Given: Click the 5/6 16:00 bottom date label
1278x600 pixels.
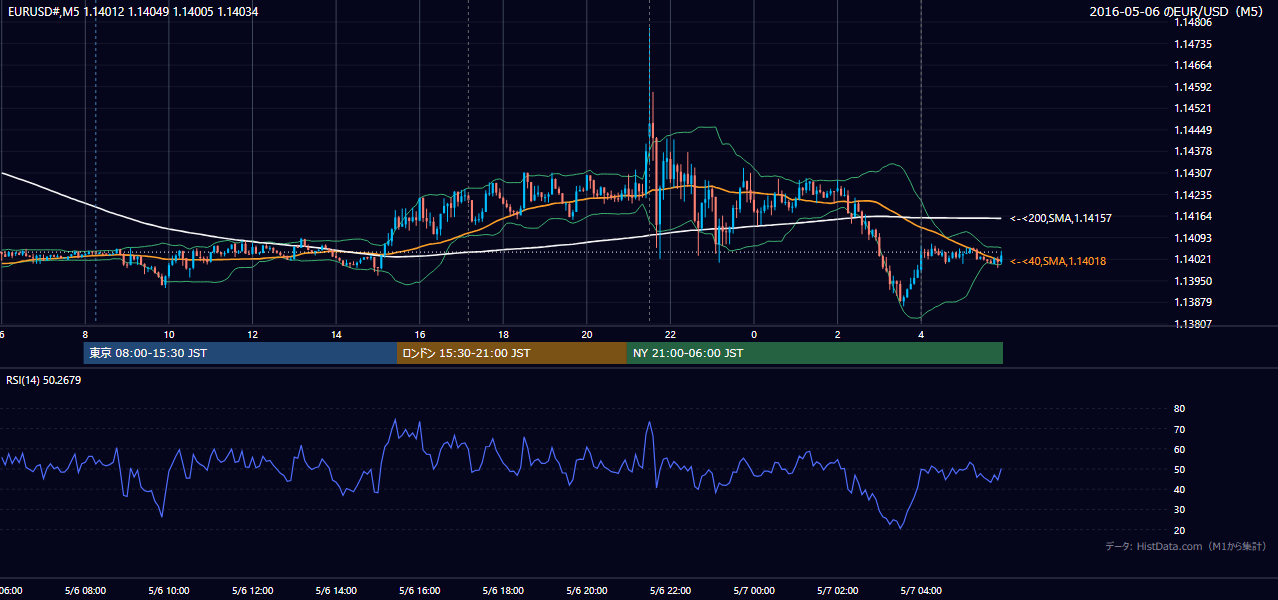Looking at the screenshot, I should coord(419,590).
